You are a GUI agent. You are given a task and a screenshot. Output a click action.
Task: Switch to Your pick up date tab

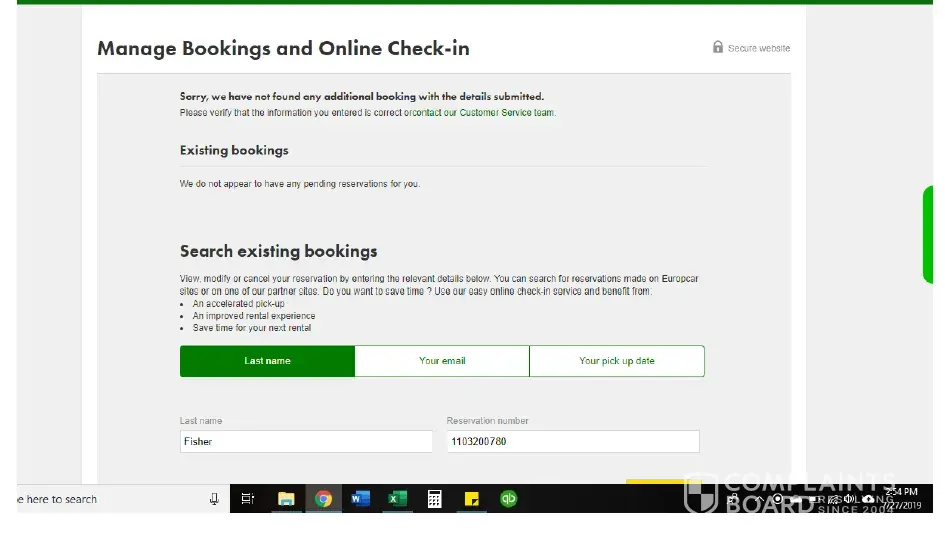pyautogui.click(x=617, y=361)
